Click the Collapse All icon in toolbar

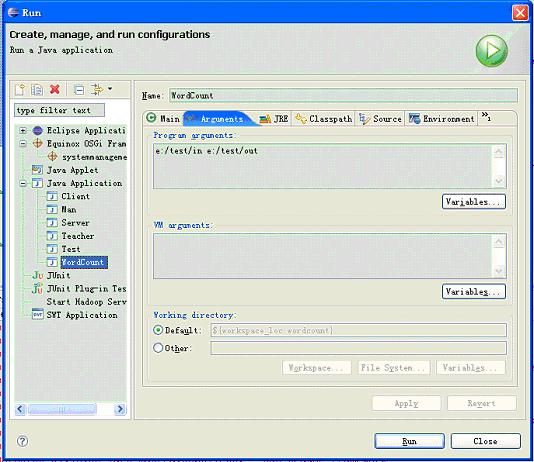click(x=79, y=90)
